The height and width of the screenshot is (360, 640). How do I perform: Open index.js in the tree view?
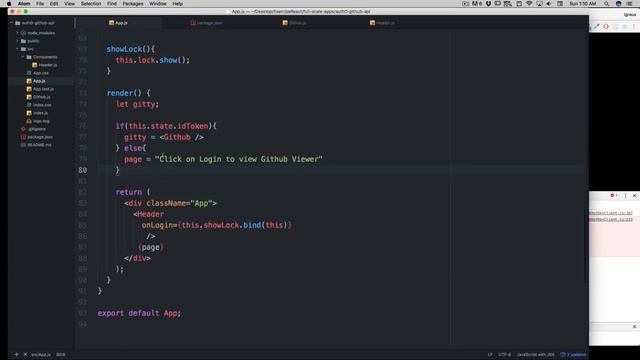point(40,113)
